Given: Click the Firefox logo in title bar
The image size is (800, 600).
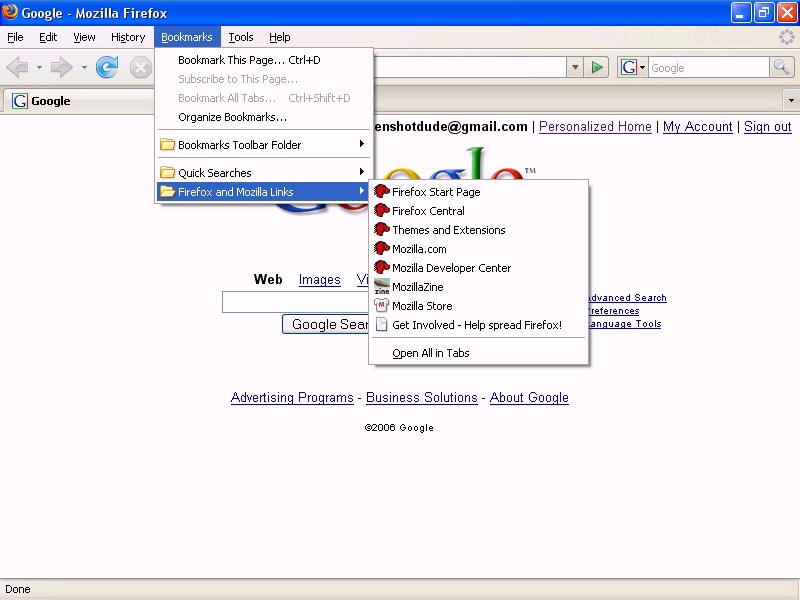Looking at the screenshot, I should 9,12.
